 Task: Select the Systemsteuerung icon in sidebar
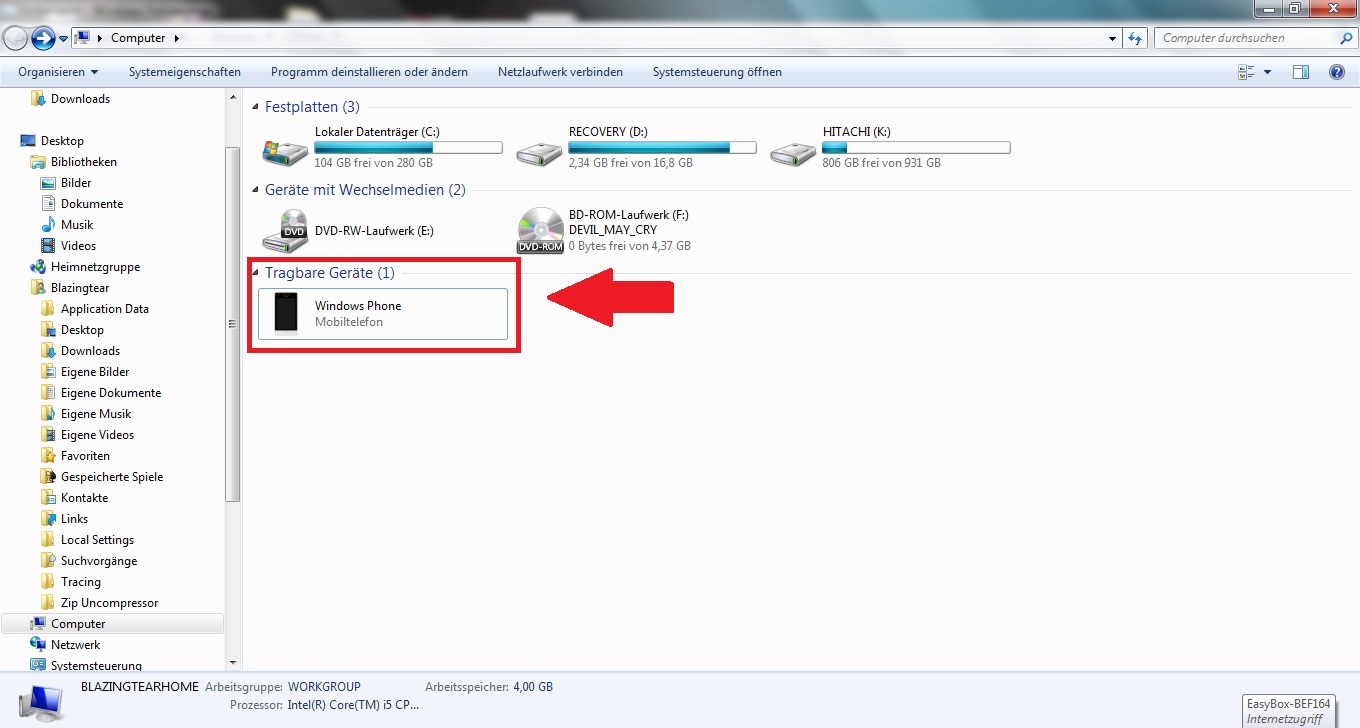[39, 665]
